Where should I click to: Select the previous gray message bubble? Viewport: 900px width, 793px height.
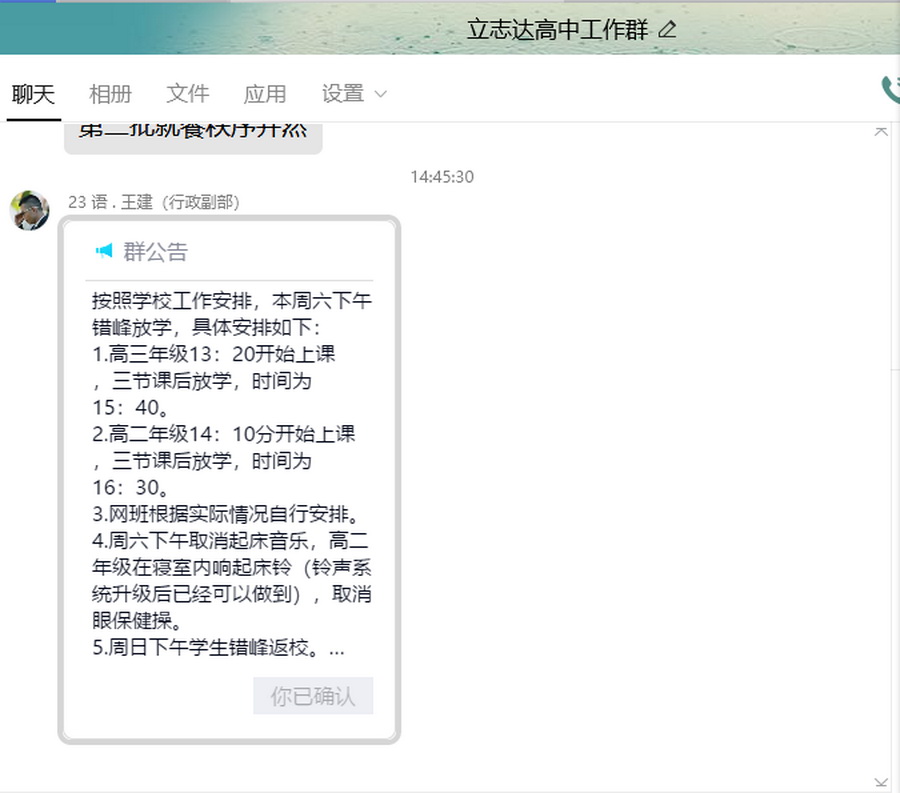click(x=193, y=135)
